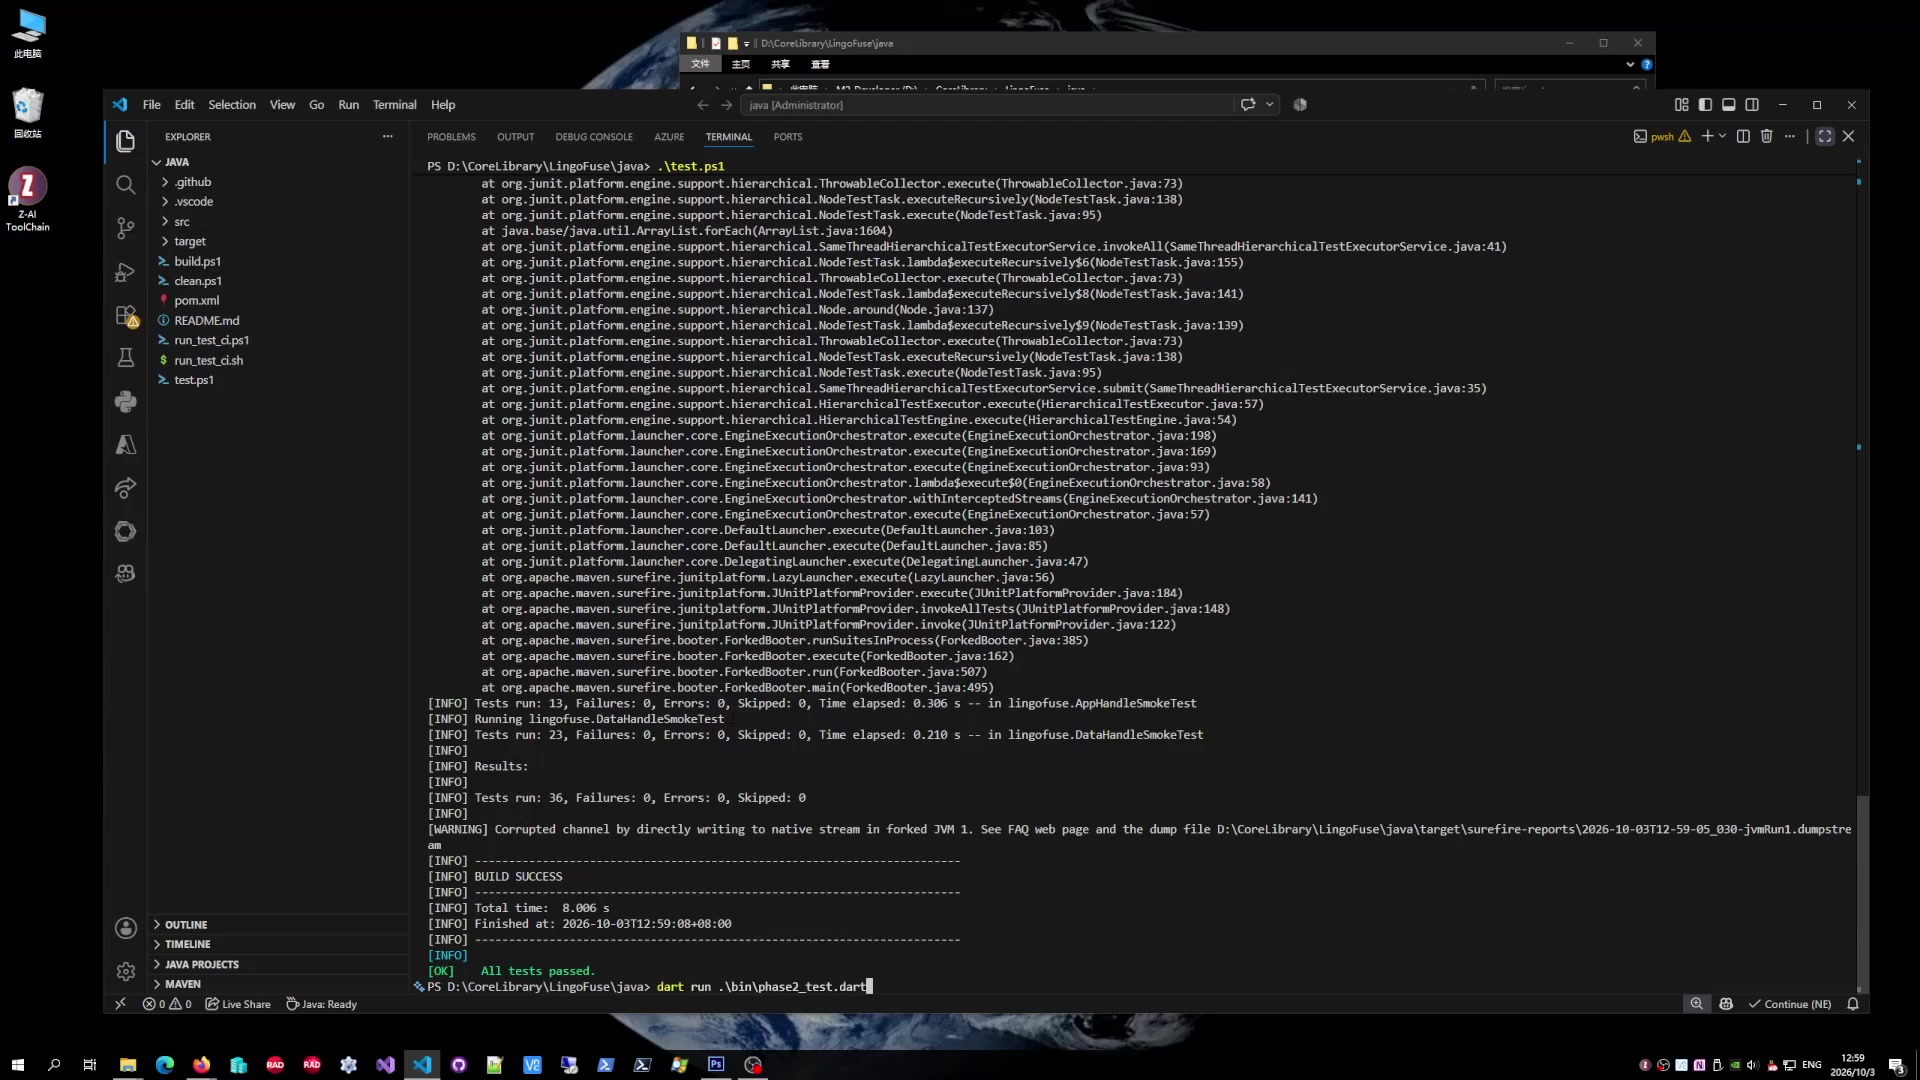Open Firefox from the taskbar

201,1065
